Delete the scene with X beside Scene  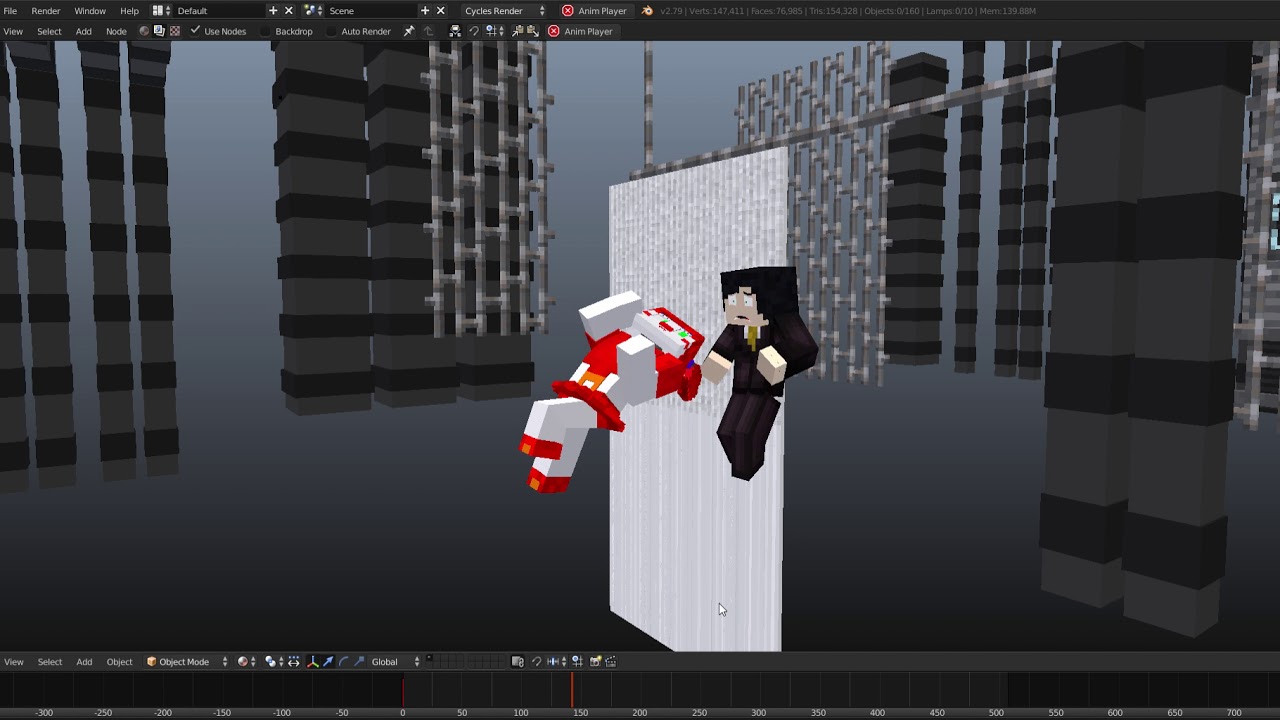pos(440,10)
